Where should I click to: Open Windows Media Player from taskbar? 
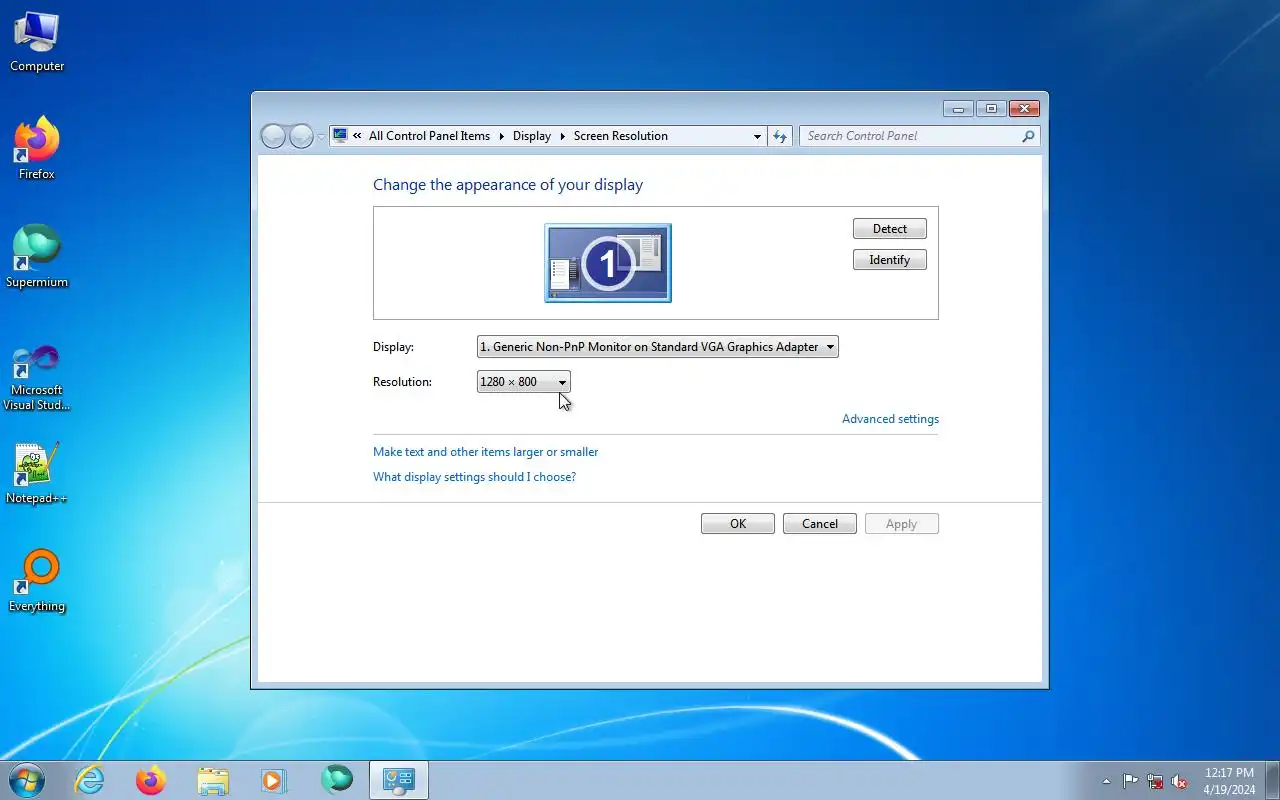pos(274,780)
